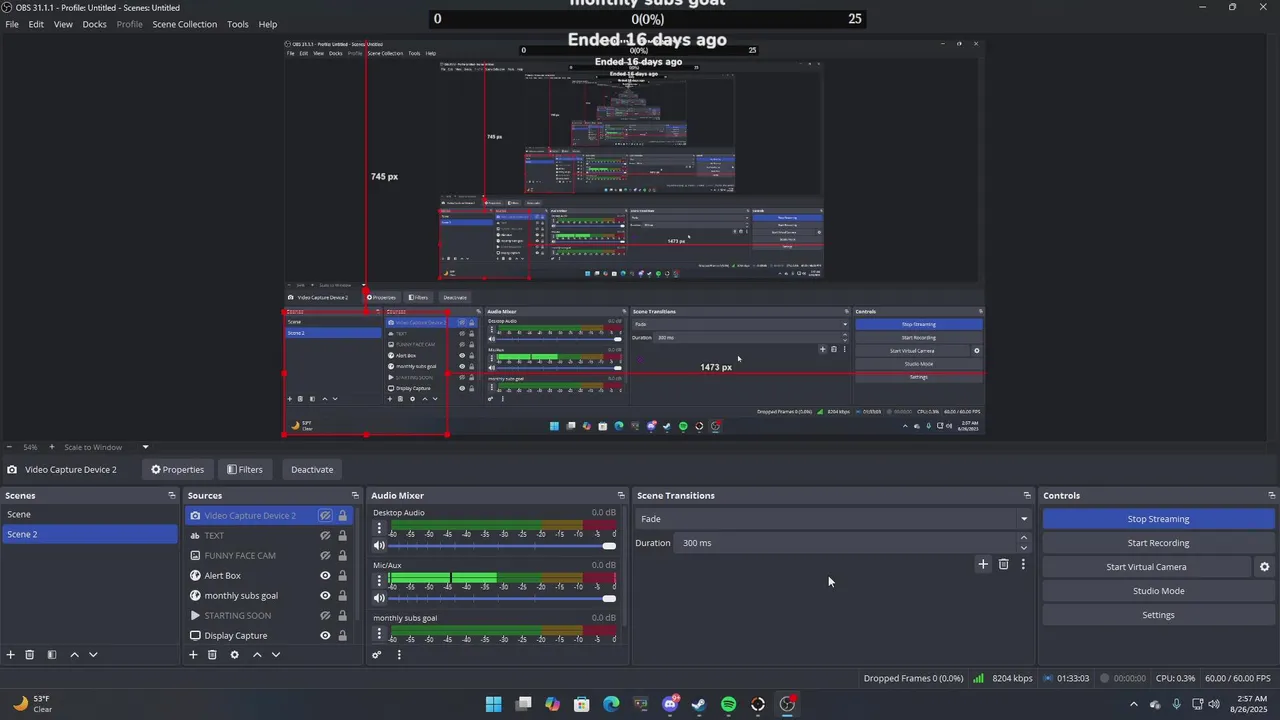Open advanced audio properties gears

coord(377,655)
